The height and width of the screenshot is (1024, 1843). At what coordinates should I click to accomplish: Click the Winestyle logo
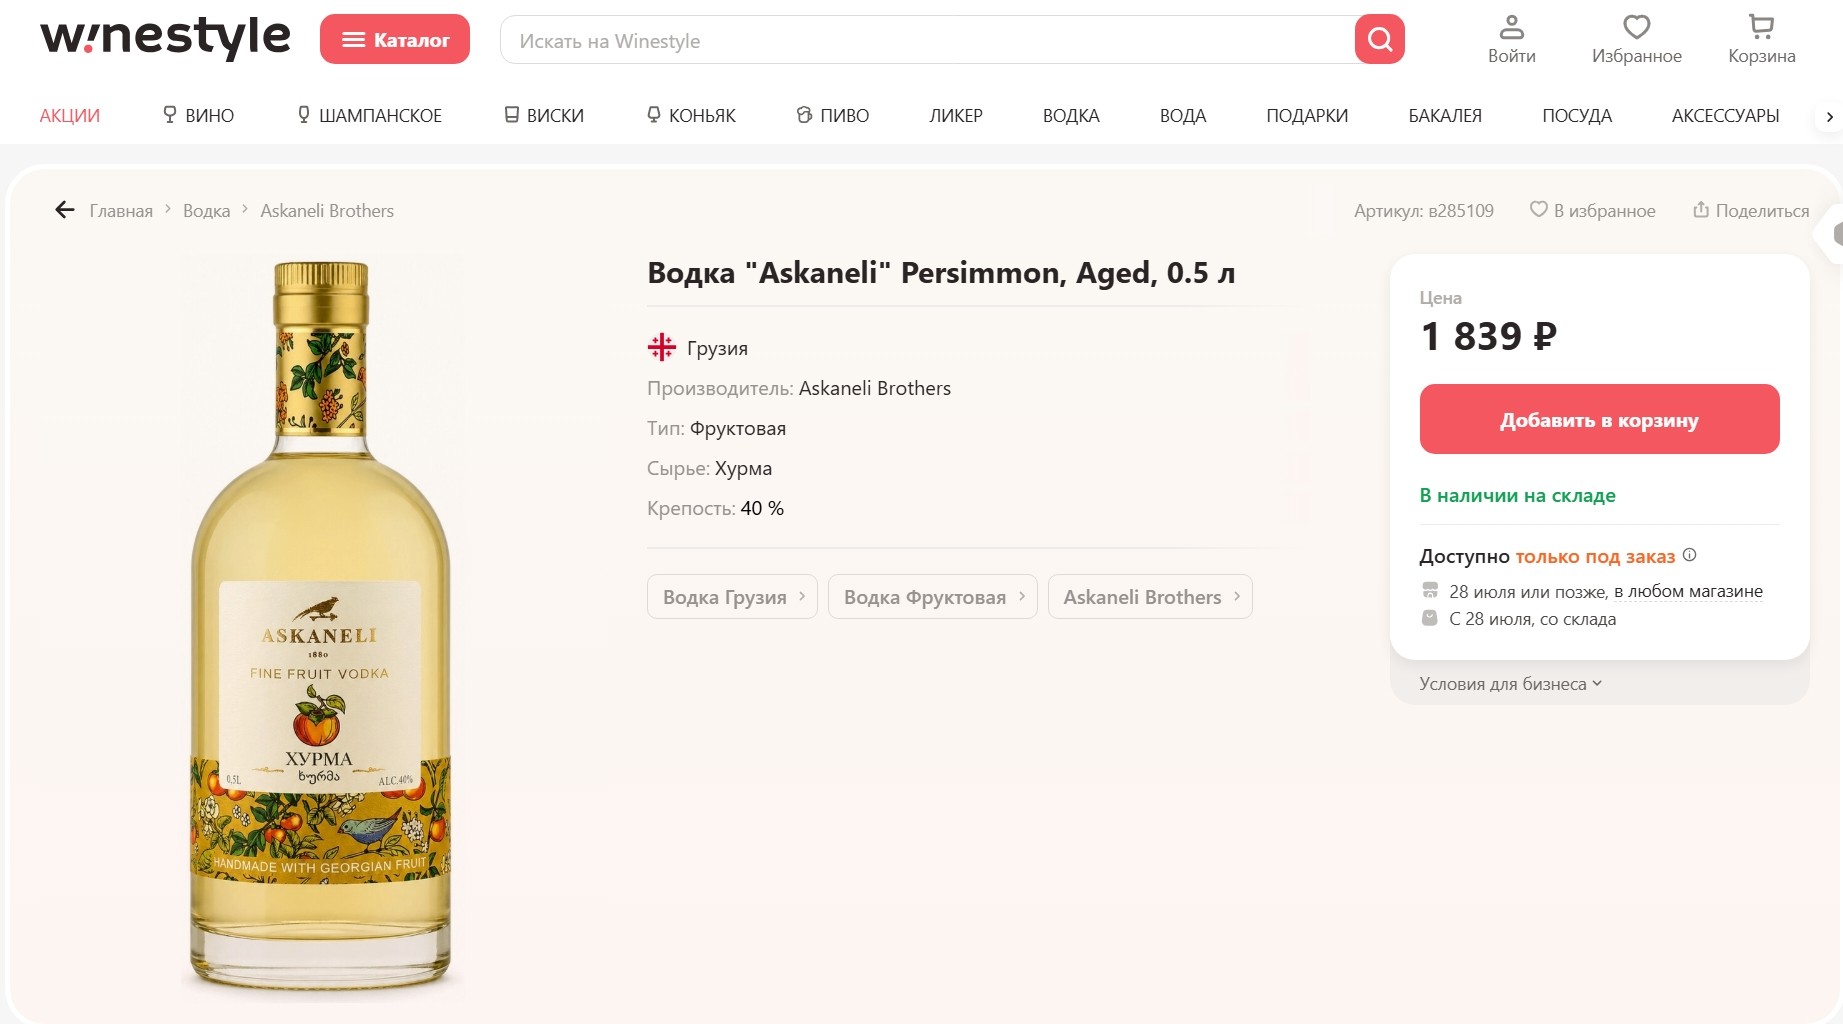coord(165,38)
